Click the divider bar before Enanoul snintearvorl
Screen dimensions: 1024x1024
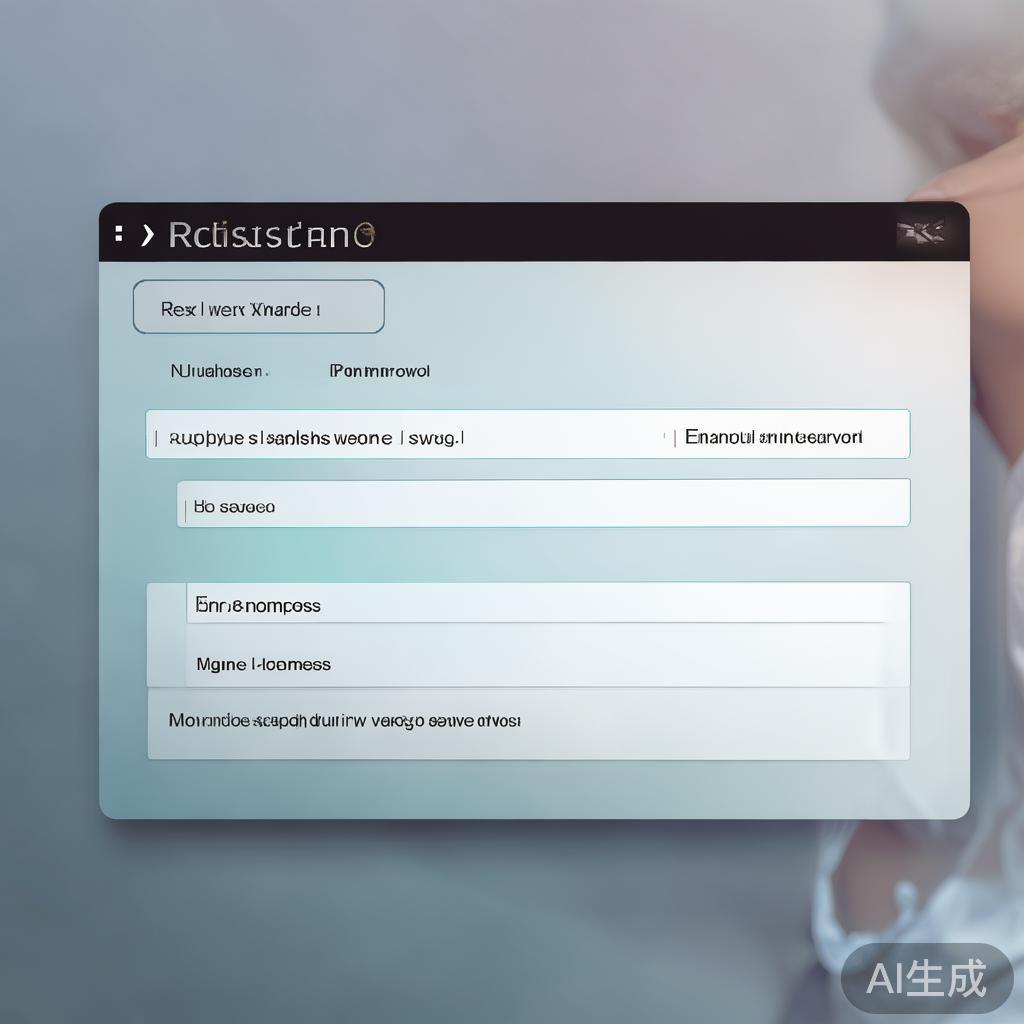coord(674,437)
